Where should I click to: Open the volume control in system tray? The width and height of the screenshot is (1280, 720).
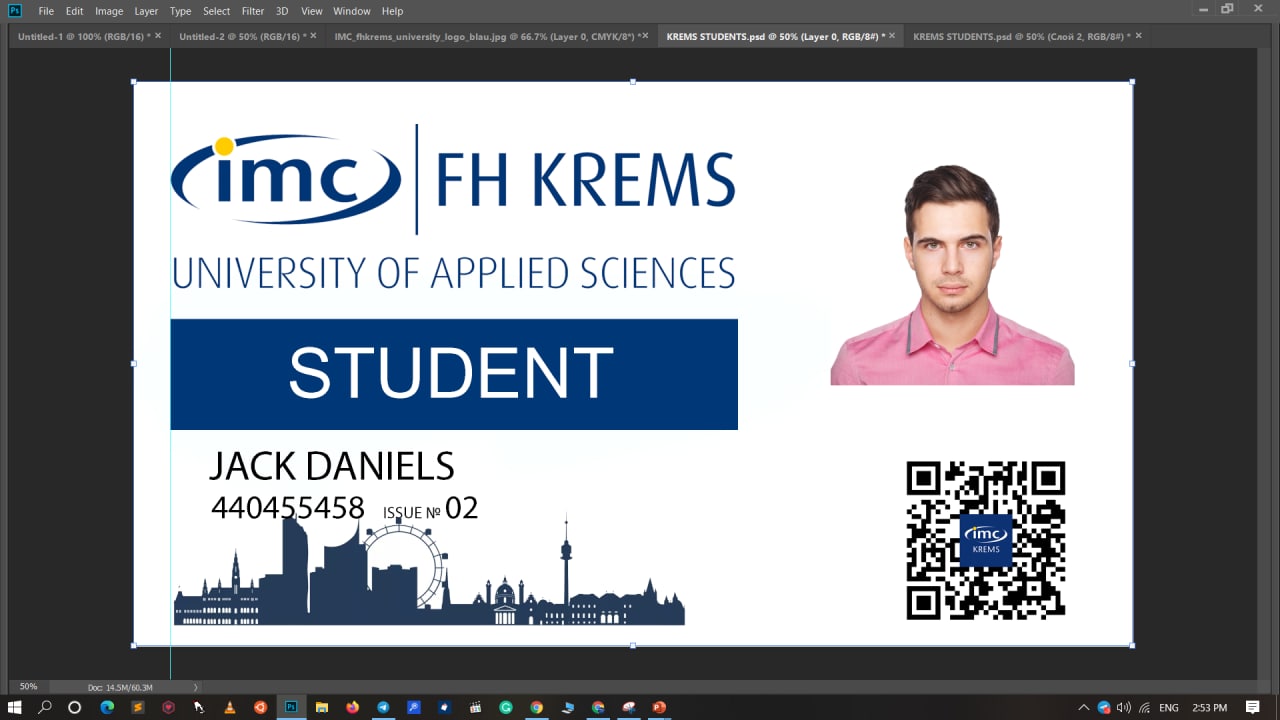[x=1124, y=707]
